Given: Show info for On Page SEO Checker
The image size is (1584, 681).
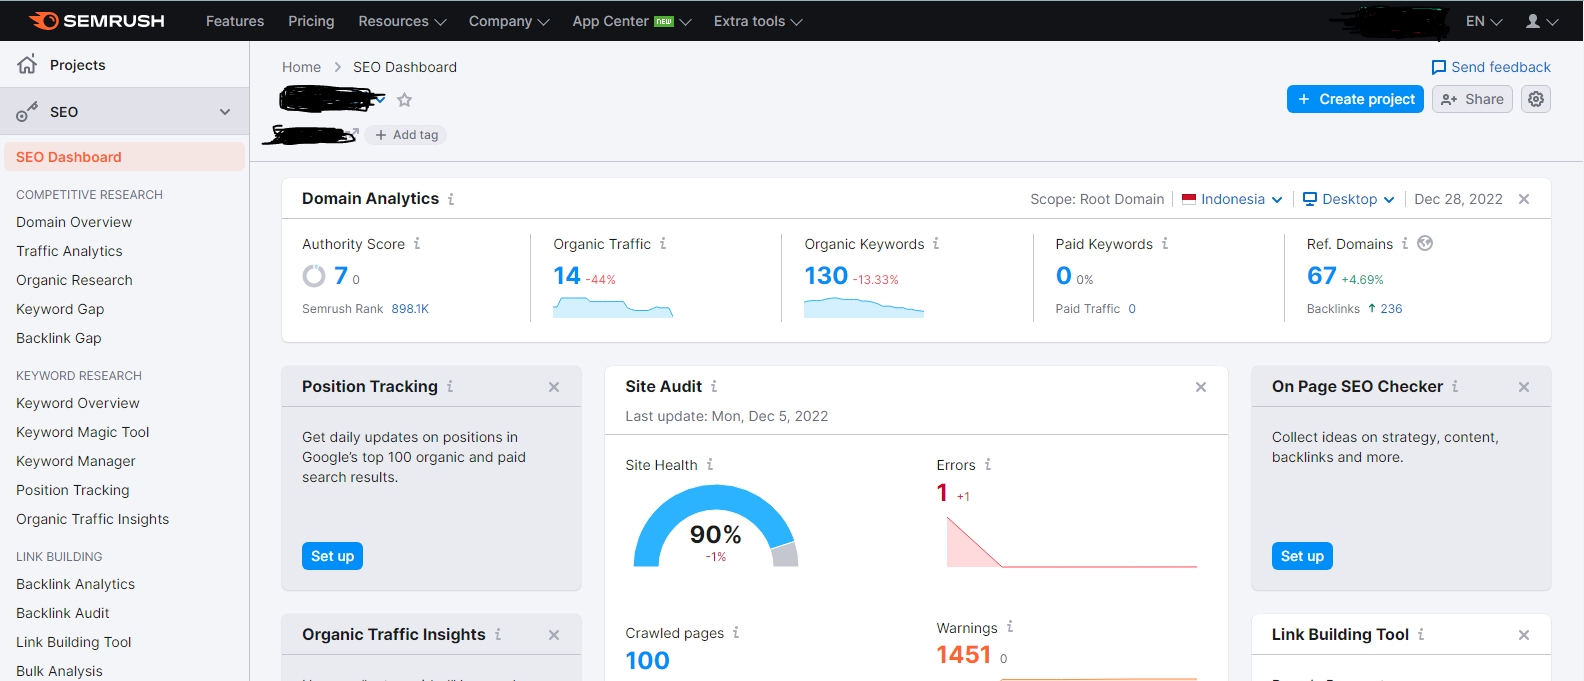Looking at the screenshot, I should click(x=1455, y=387).
